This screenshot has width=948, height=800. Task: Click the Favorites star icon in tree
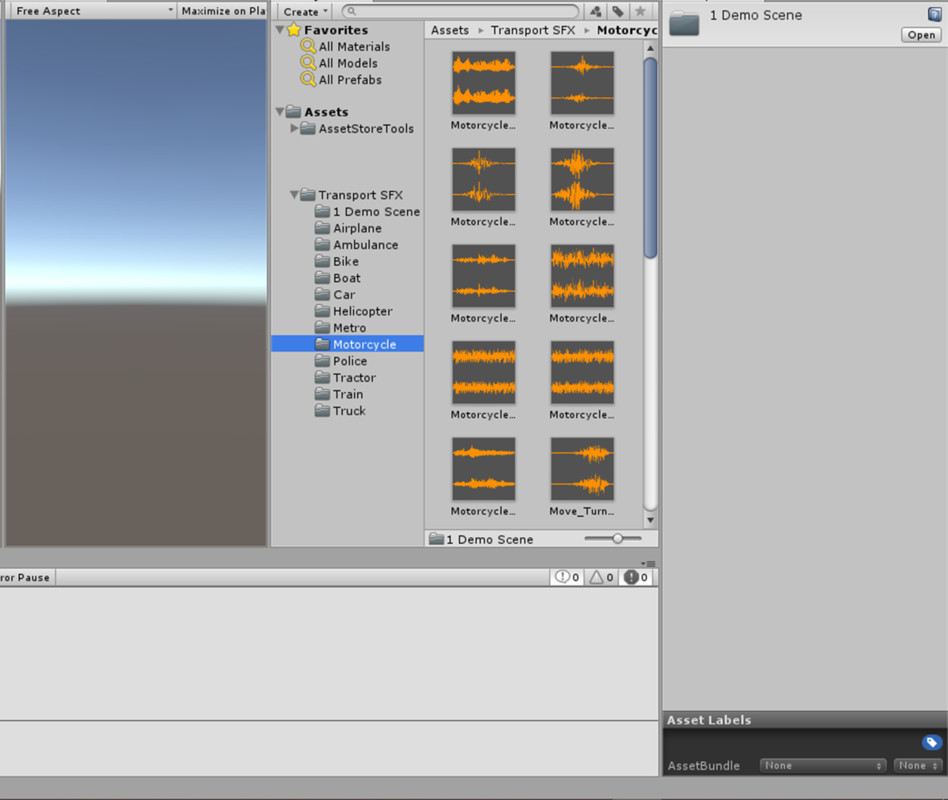294,30
